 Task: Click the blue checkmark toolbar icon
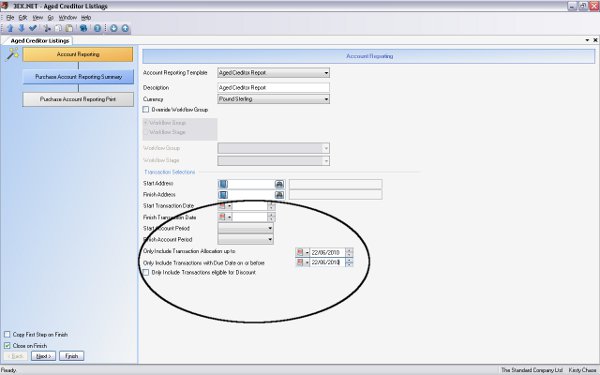coord(33,28)
